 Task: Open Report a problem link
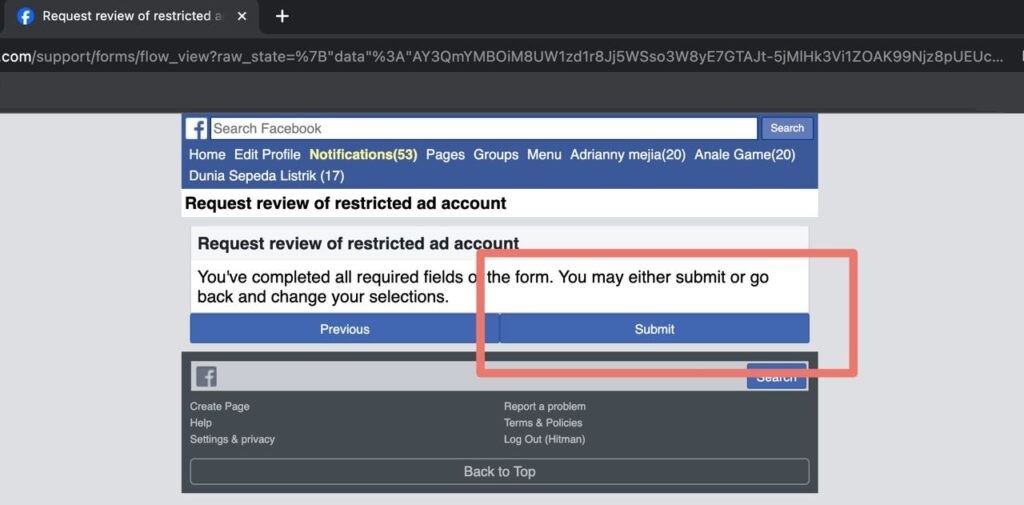[545, 406]
